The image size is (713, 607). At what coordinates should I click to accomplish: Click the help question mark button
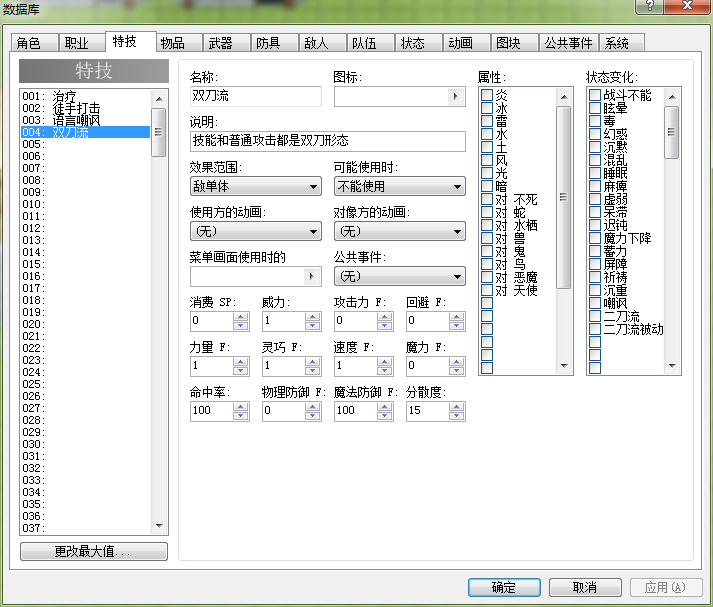[x=649, y=6]
